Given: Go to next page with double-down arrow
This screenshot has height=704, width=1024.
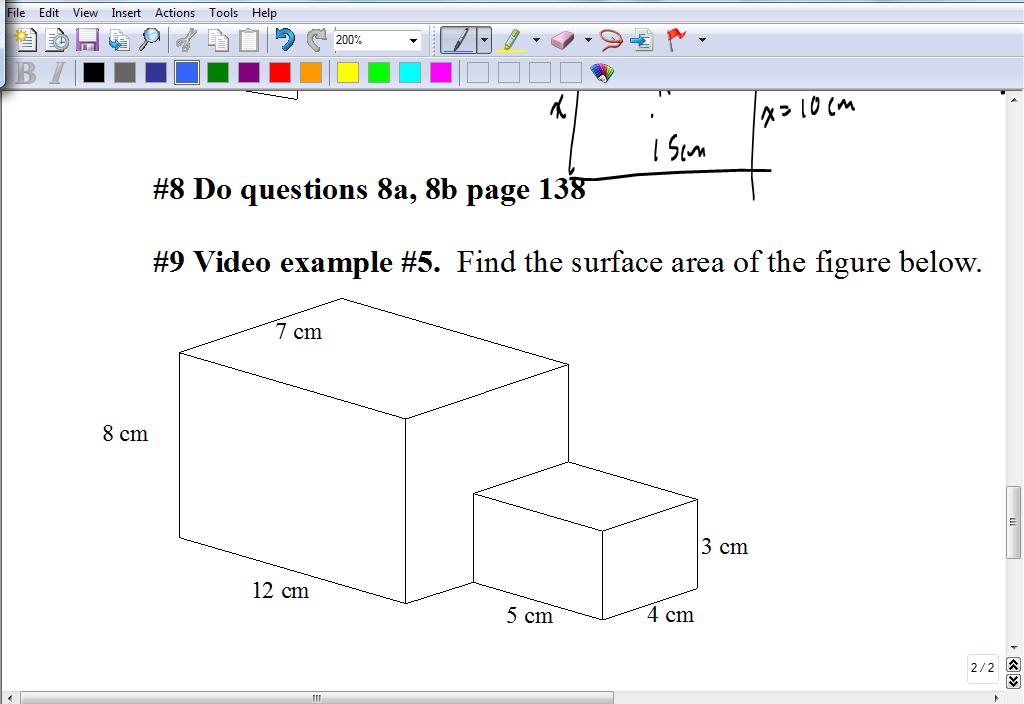Looking at the screenshot, I should [1013, 678].
